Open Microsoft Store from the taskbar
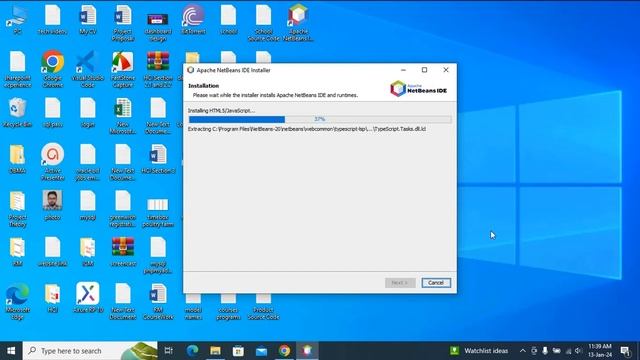The width and height of the screenshot is (640, 360). (x=238, y=351)
